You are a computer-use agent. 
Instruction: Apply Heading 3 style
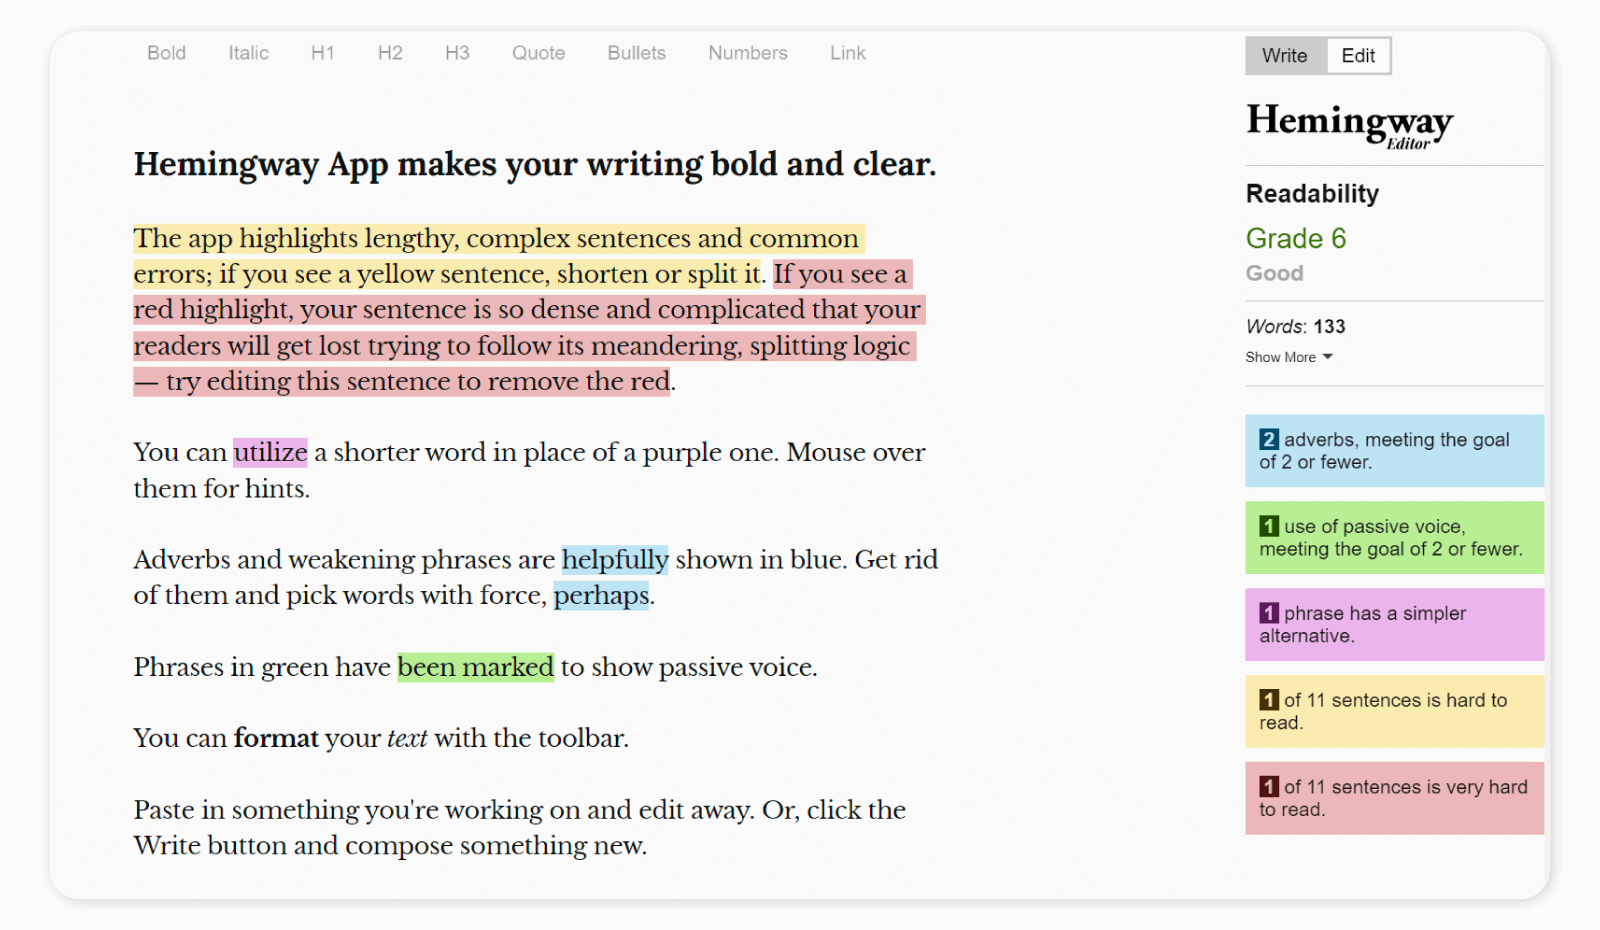click(457, 53)
